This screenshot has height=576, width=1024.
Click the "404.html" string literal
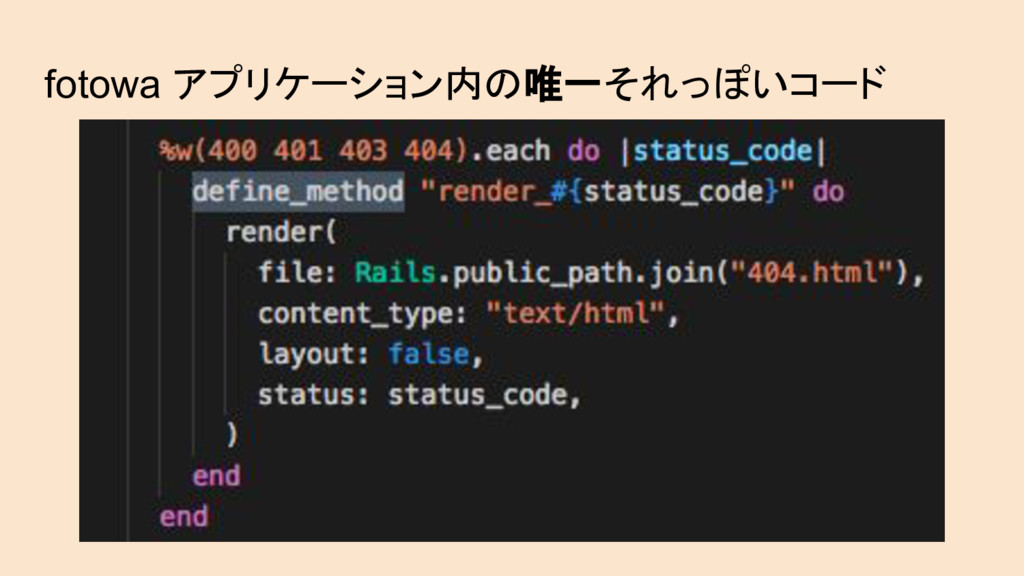pyautogui.click(x=812, y=272)
